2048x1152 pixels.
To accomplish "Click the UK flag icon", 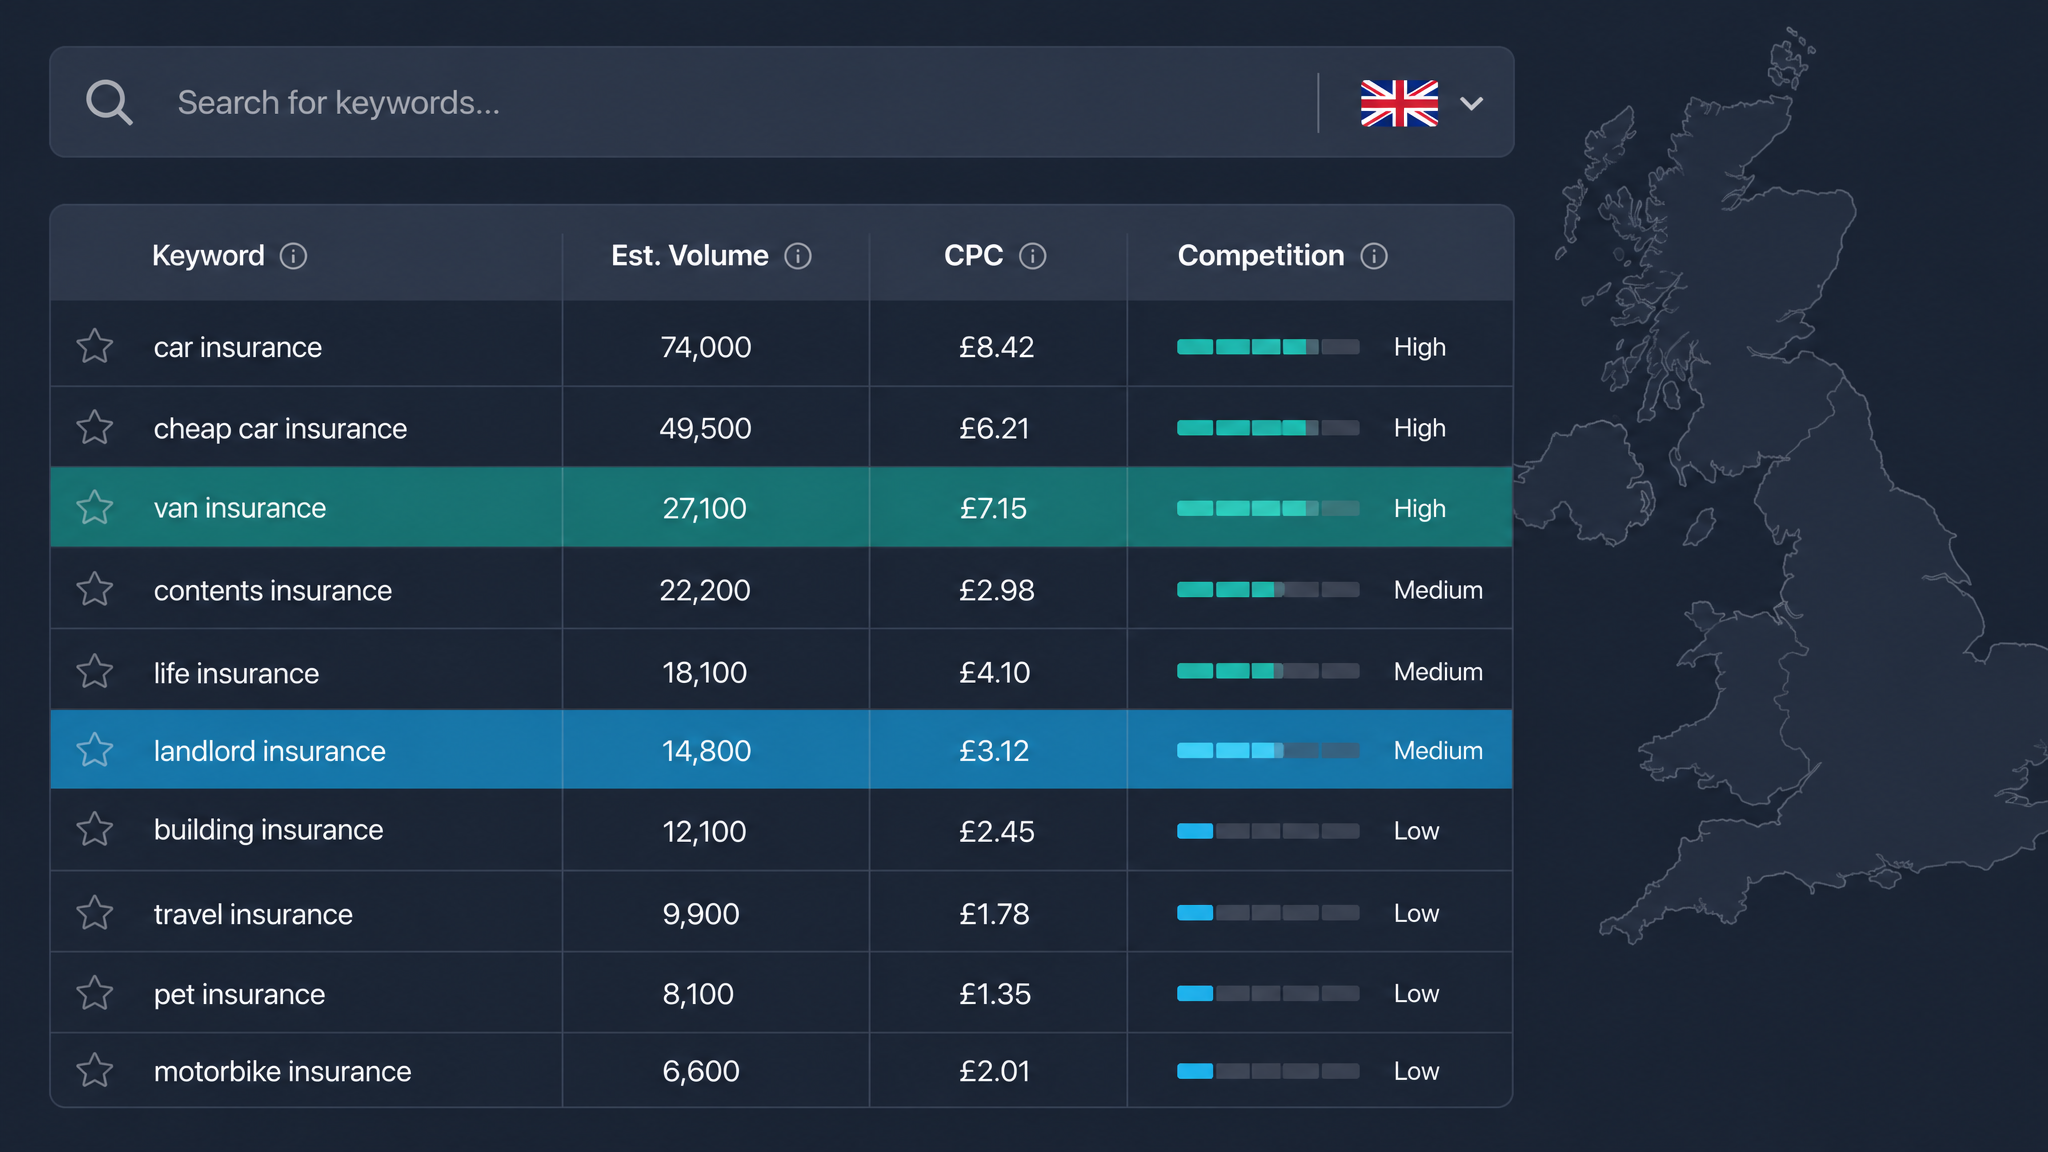I will click(1399, 103).
